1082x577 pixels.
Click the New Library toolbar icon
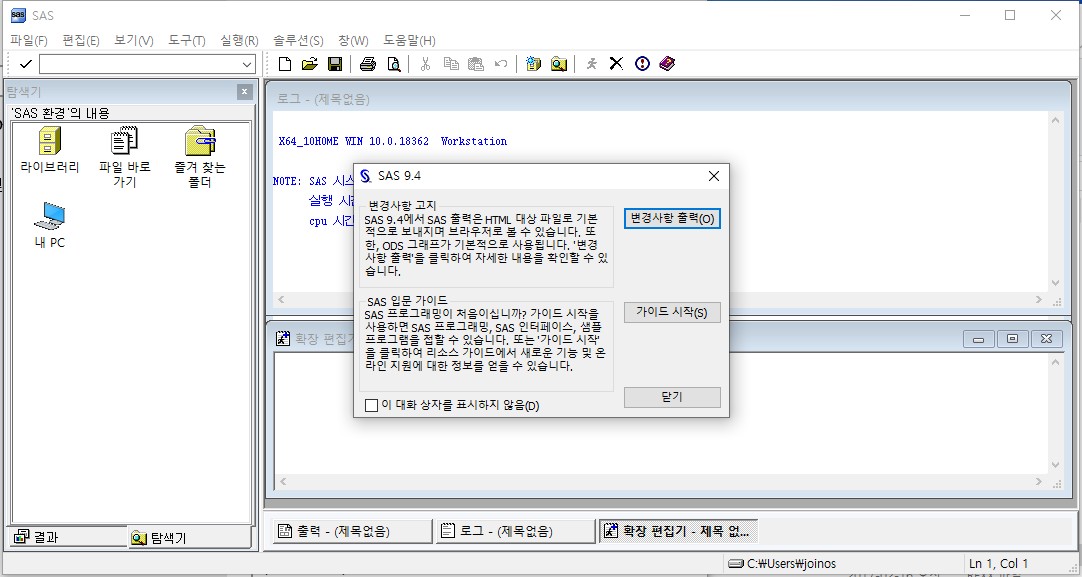point(533,64)
